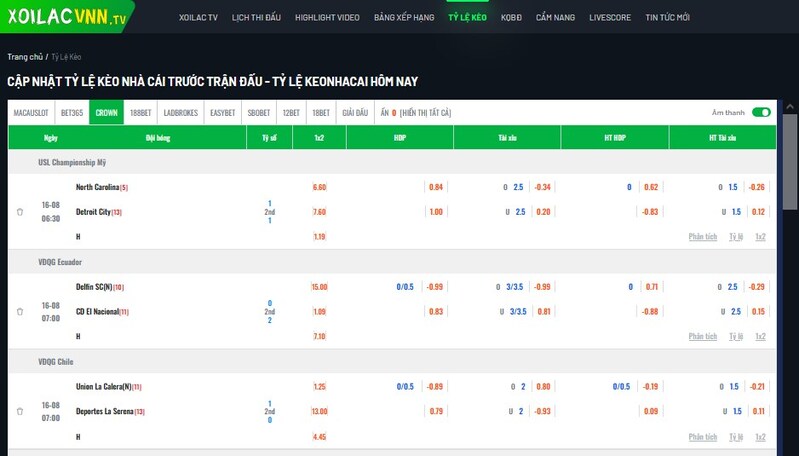
Task: Go to Trang chủ breadcrumb link
Action: [x=25, y=57]
